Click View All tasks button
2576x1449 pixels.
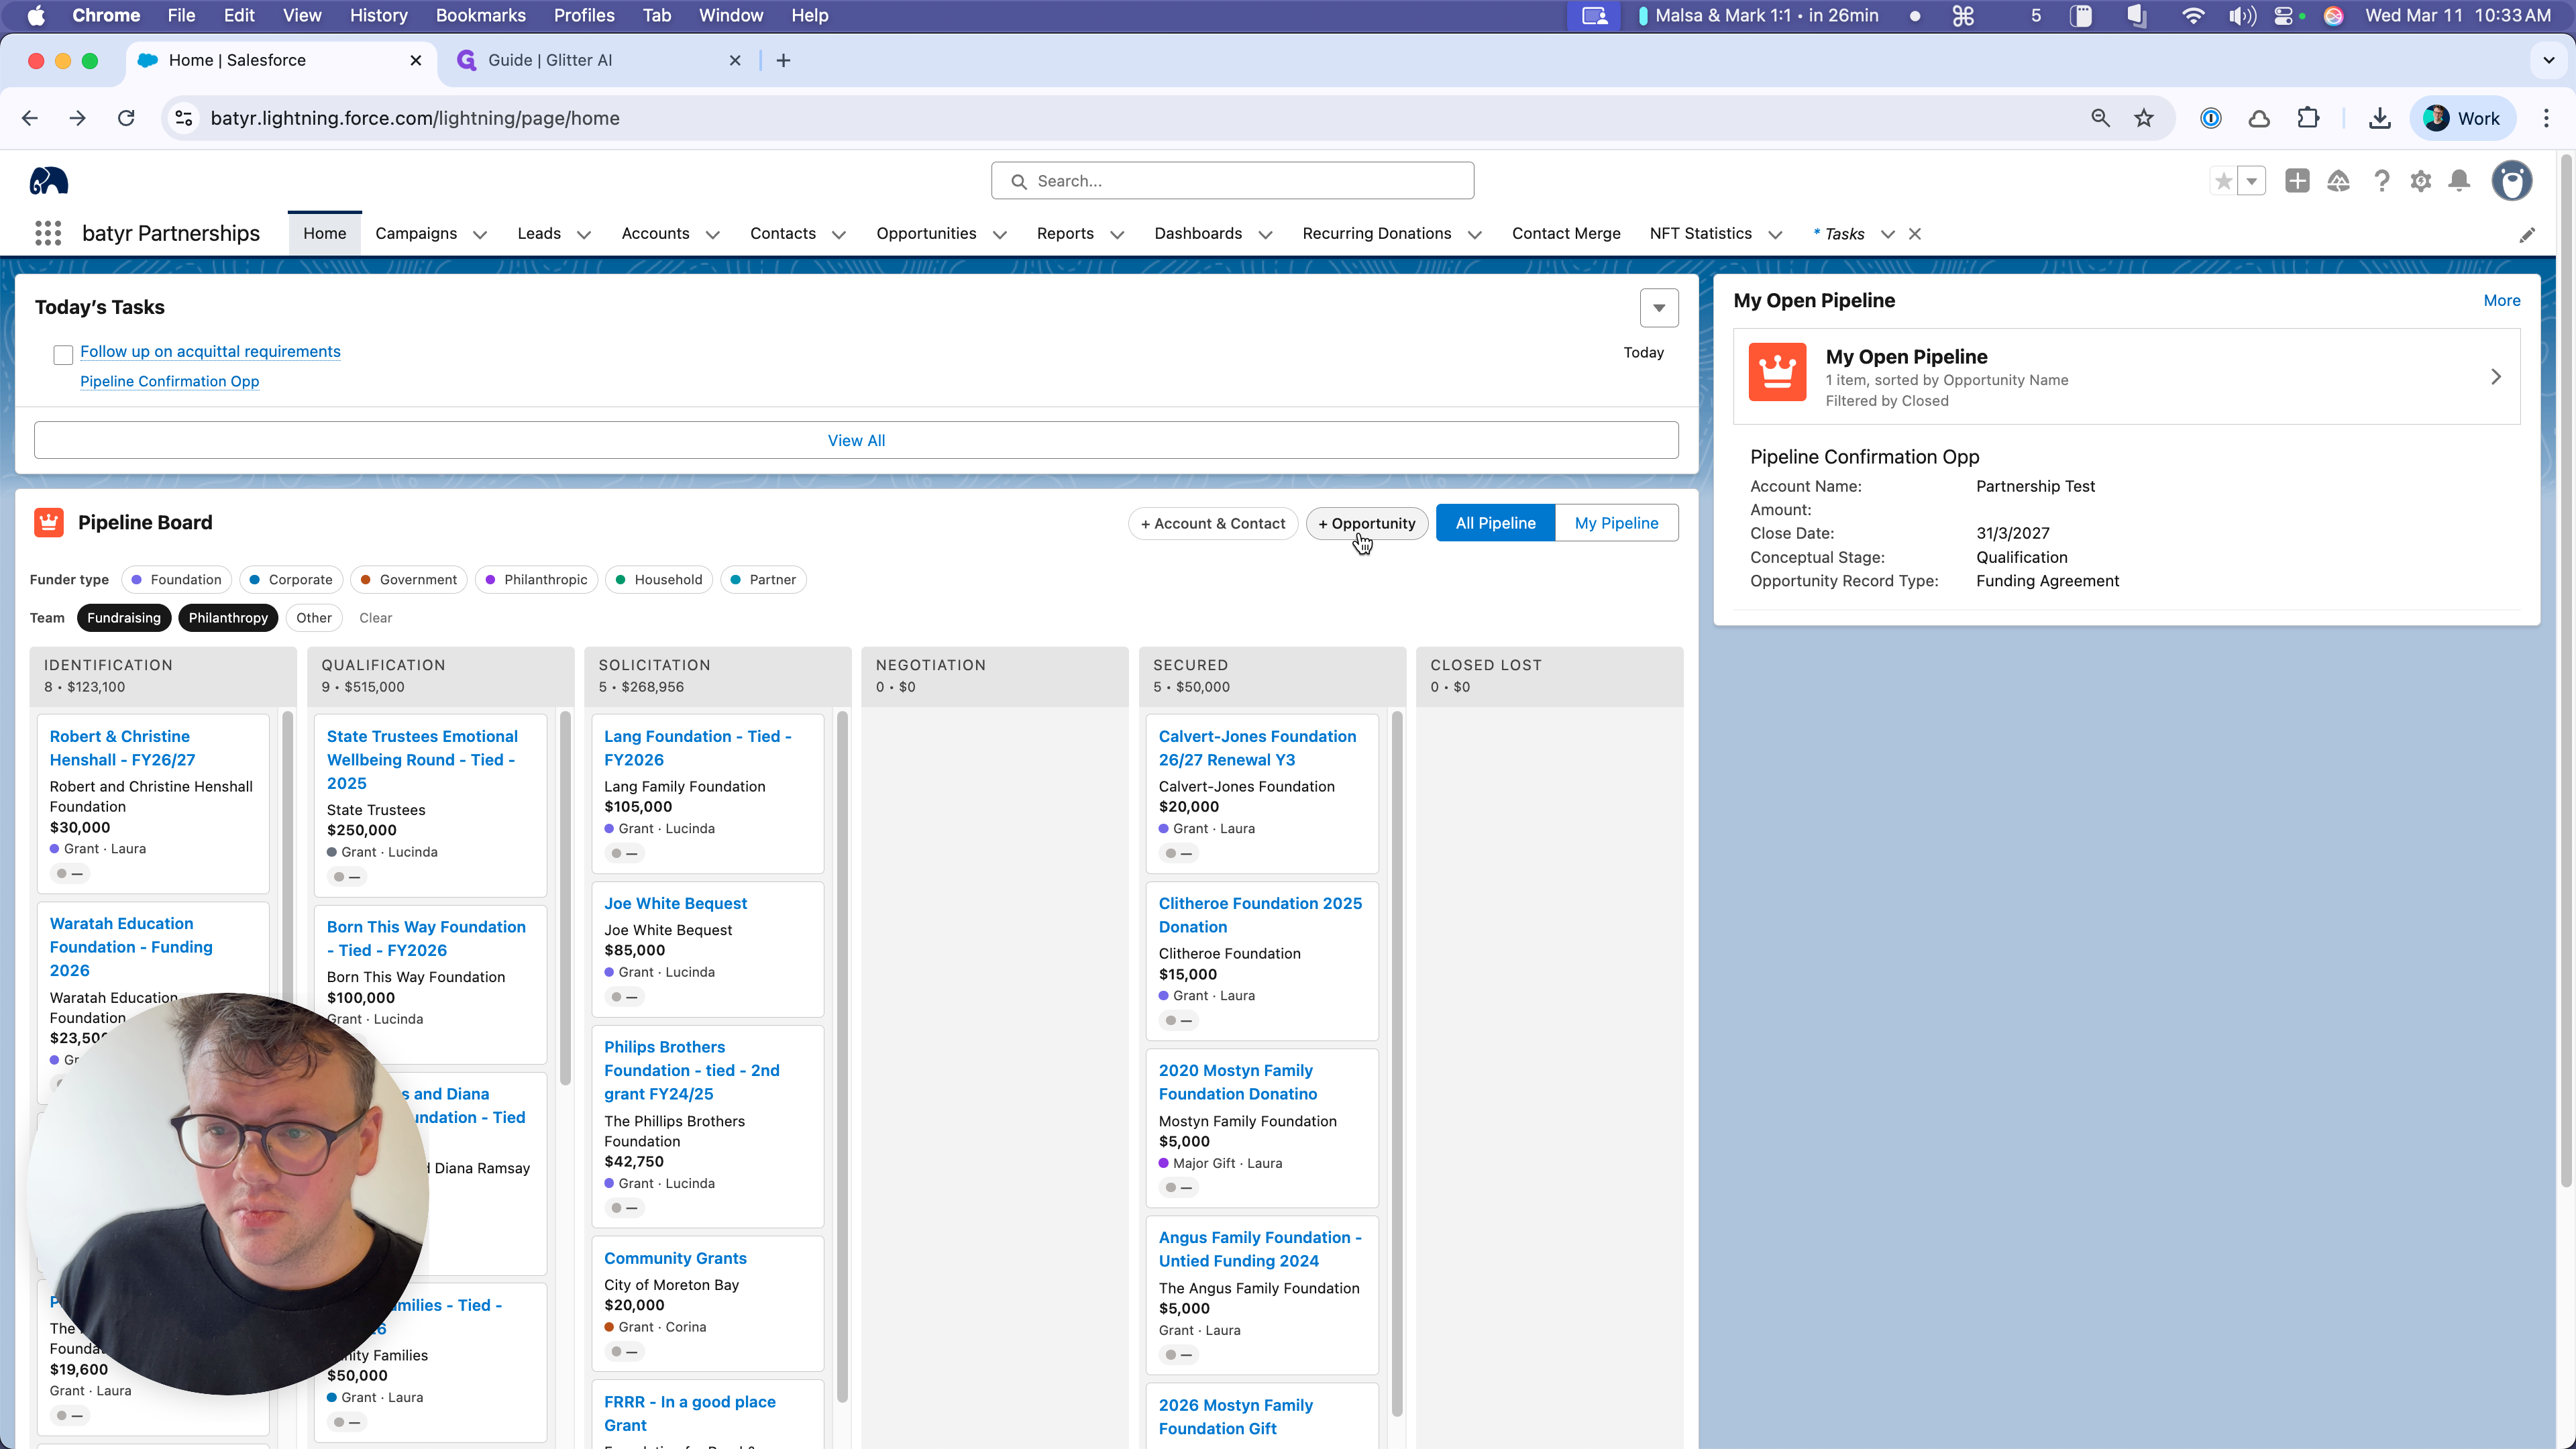(856, 440)
